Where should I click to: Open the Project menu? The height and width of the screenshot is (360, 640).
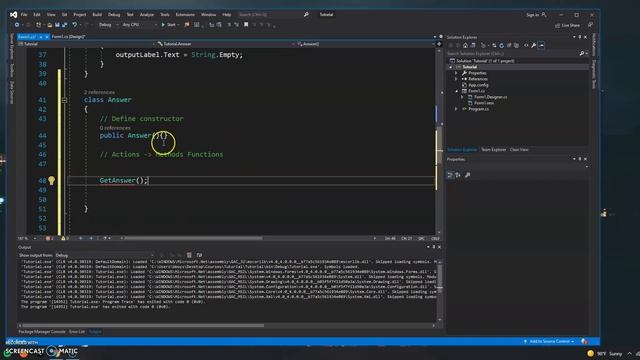[80, 15]
